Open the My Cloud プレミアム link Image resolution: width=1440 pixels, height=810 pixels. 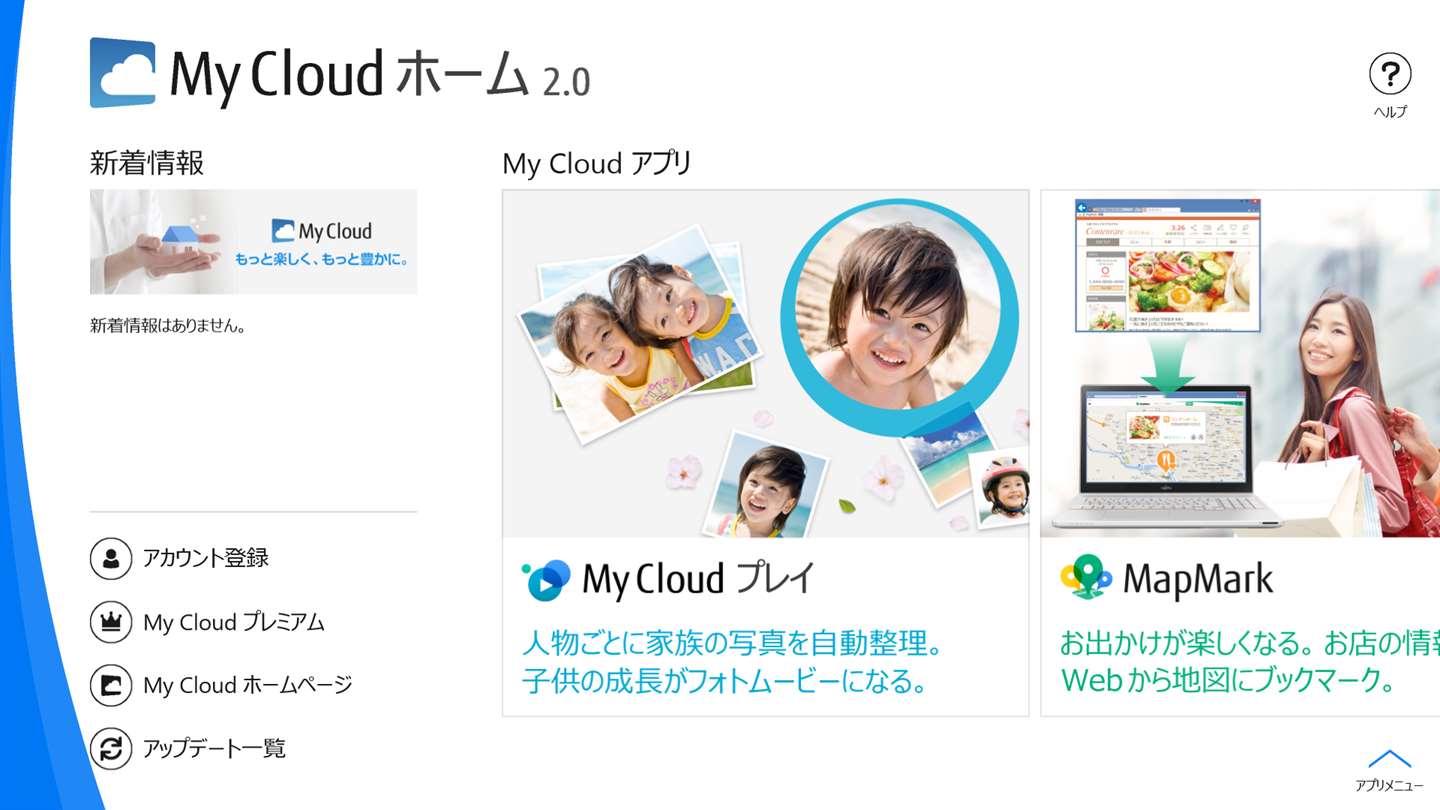tap(234, 622)
